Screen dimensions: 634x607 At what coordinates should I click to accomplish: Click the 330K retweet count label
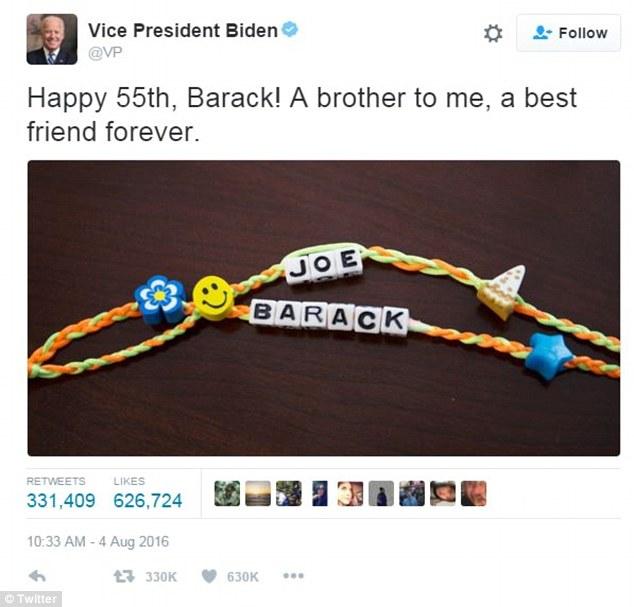point(161,577)
